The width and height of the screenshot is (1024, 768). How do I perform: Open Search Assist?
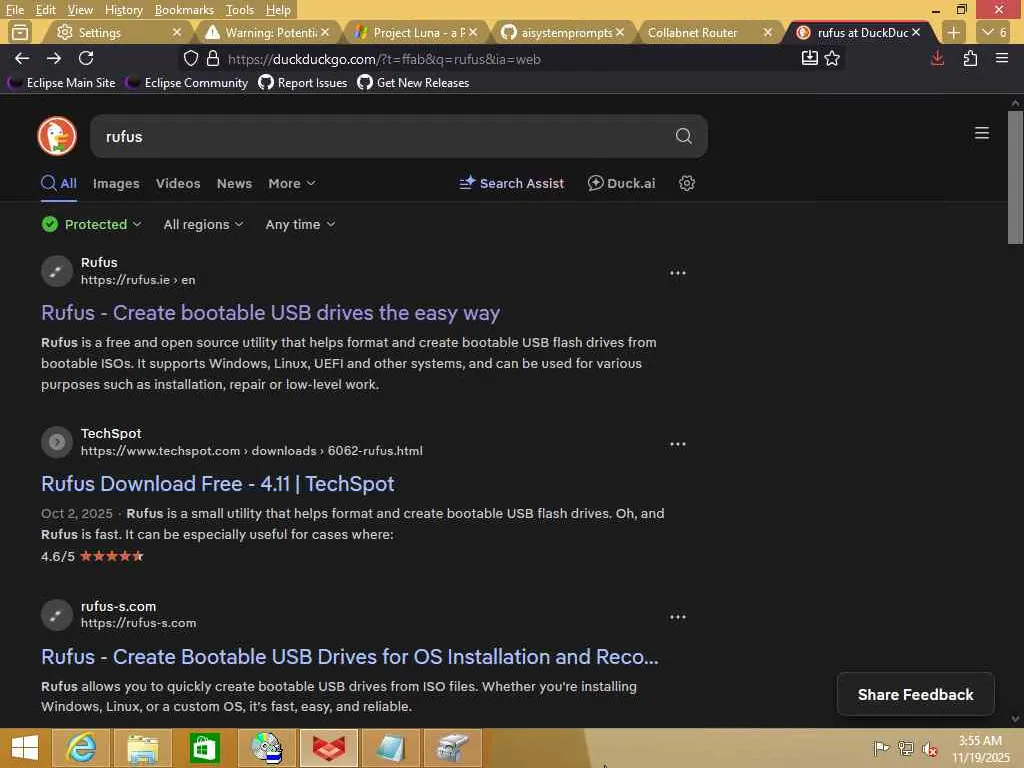tap(511, 184)
